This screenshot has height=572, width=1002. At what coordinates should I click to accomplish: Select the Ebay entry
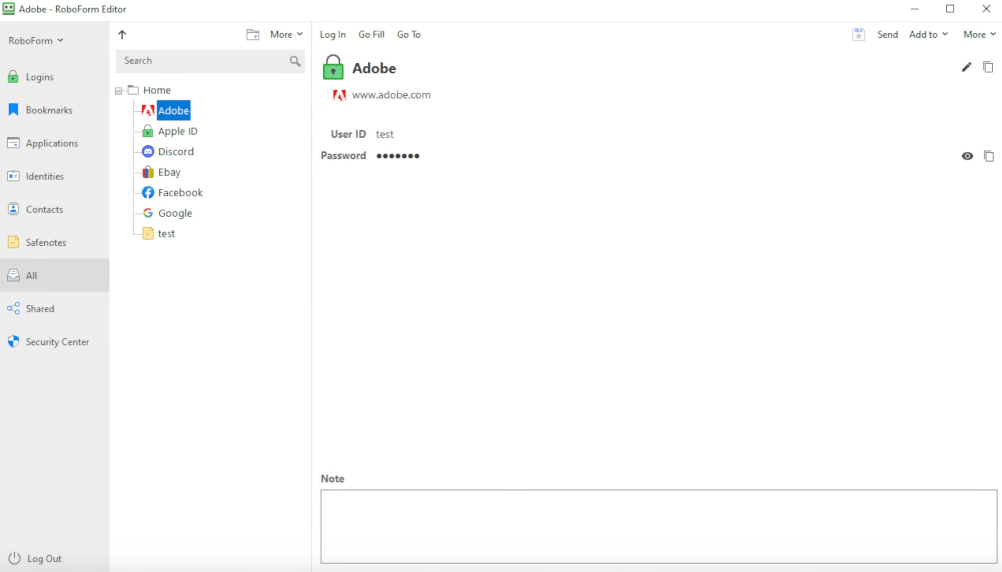(x=169, y=172)
